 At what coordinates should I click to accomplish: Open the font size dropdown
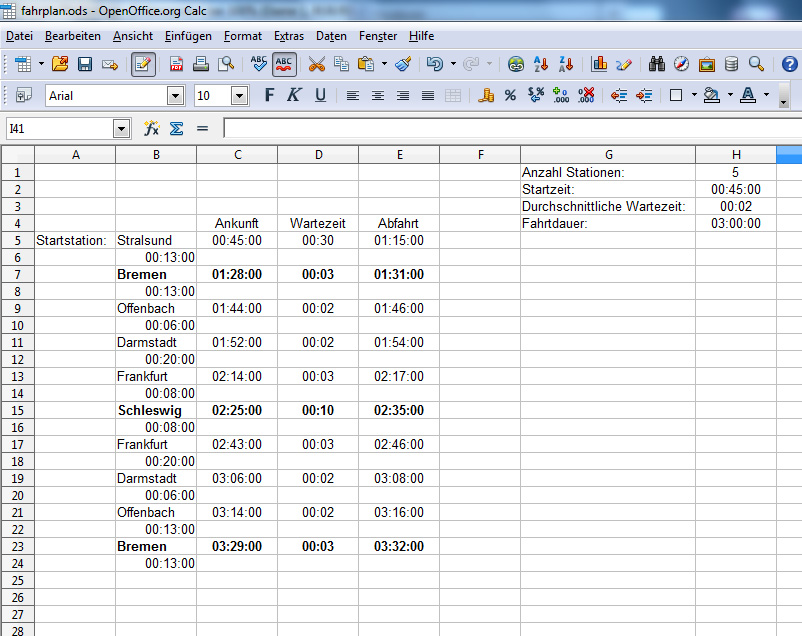coord(239,96)
